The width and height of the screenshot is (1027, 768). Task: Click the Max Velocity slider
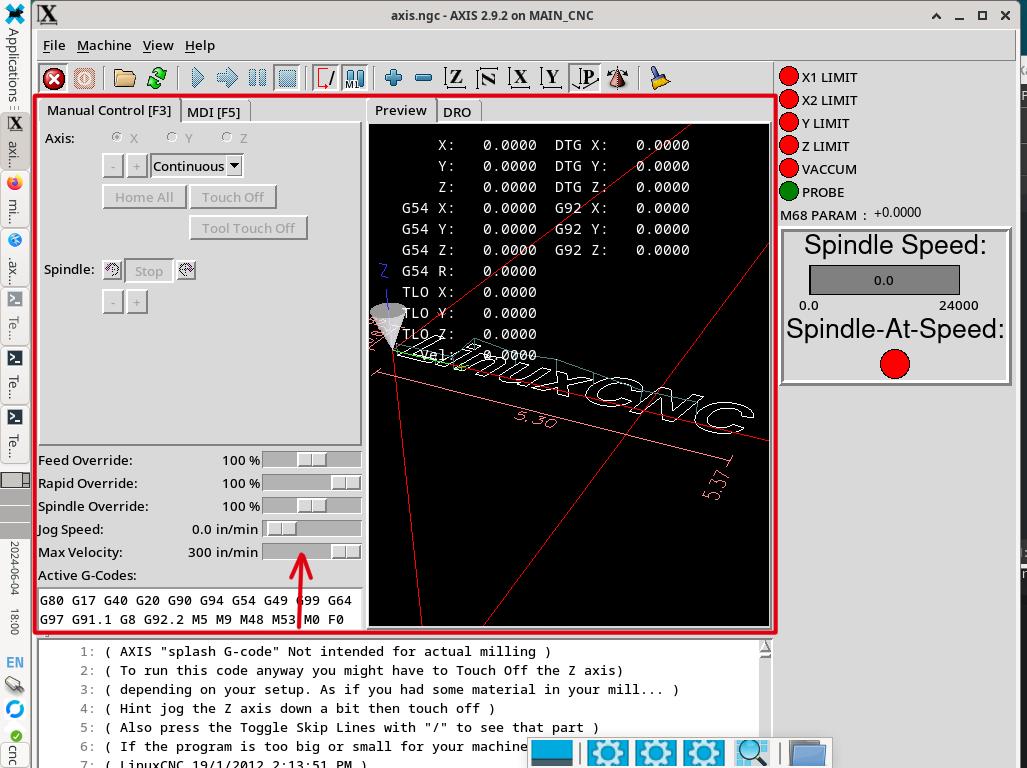pos(312,552)
